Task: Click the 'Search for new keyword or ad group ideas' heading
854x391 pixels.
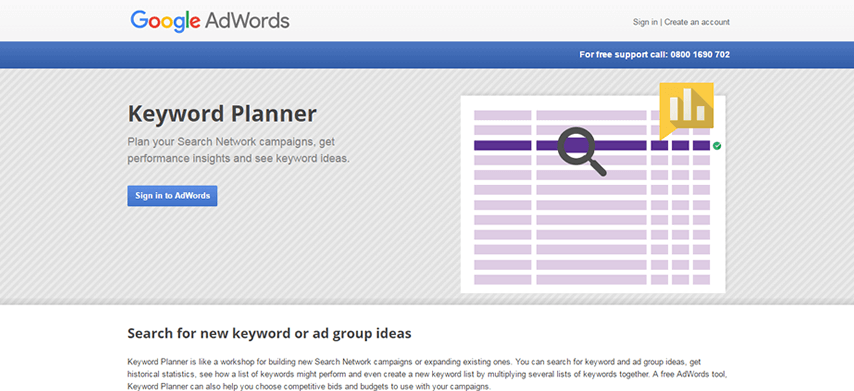Action: (x=269, y=333)
